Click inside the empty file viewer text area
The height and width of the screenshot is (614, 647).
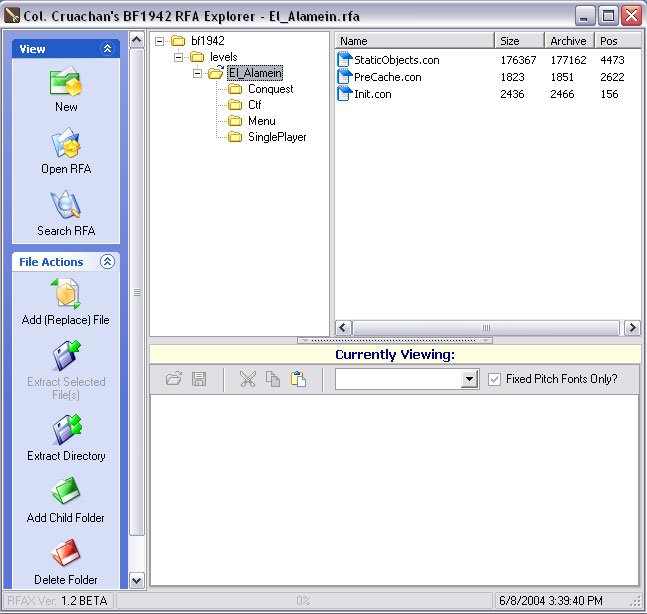click(x=394, y=490)
